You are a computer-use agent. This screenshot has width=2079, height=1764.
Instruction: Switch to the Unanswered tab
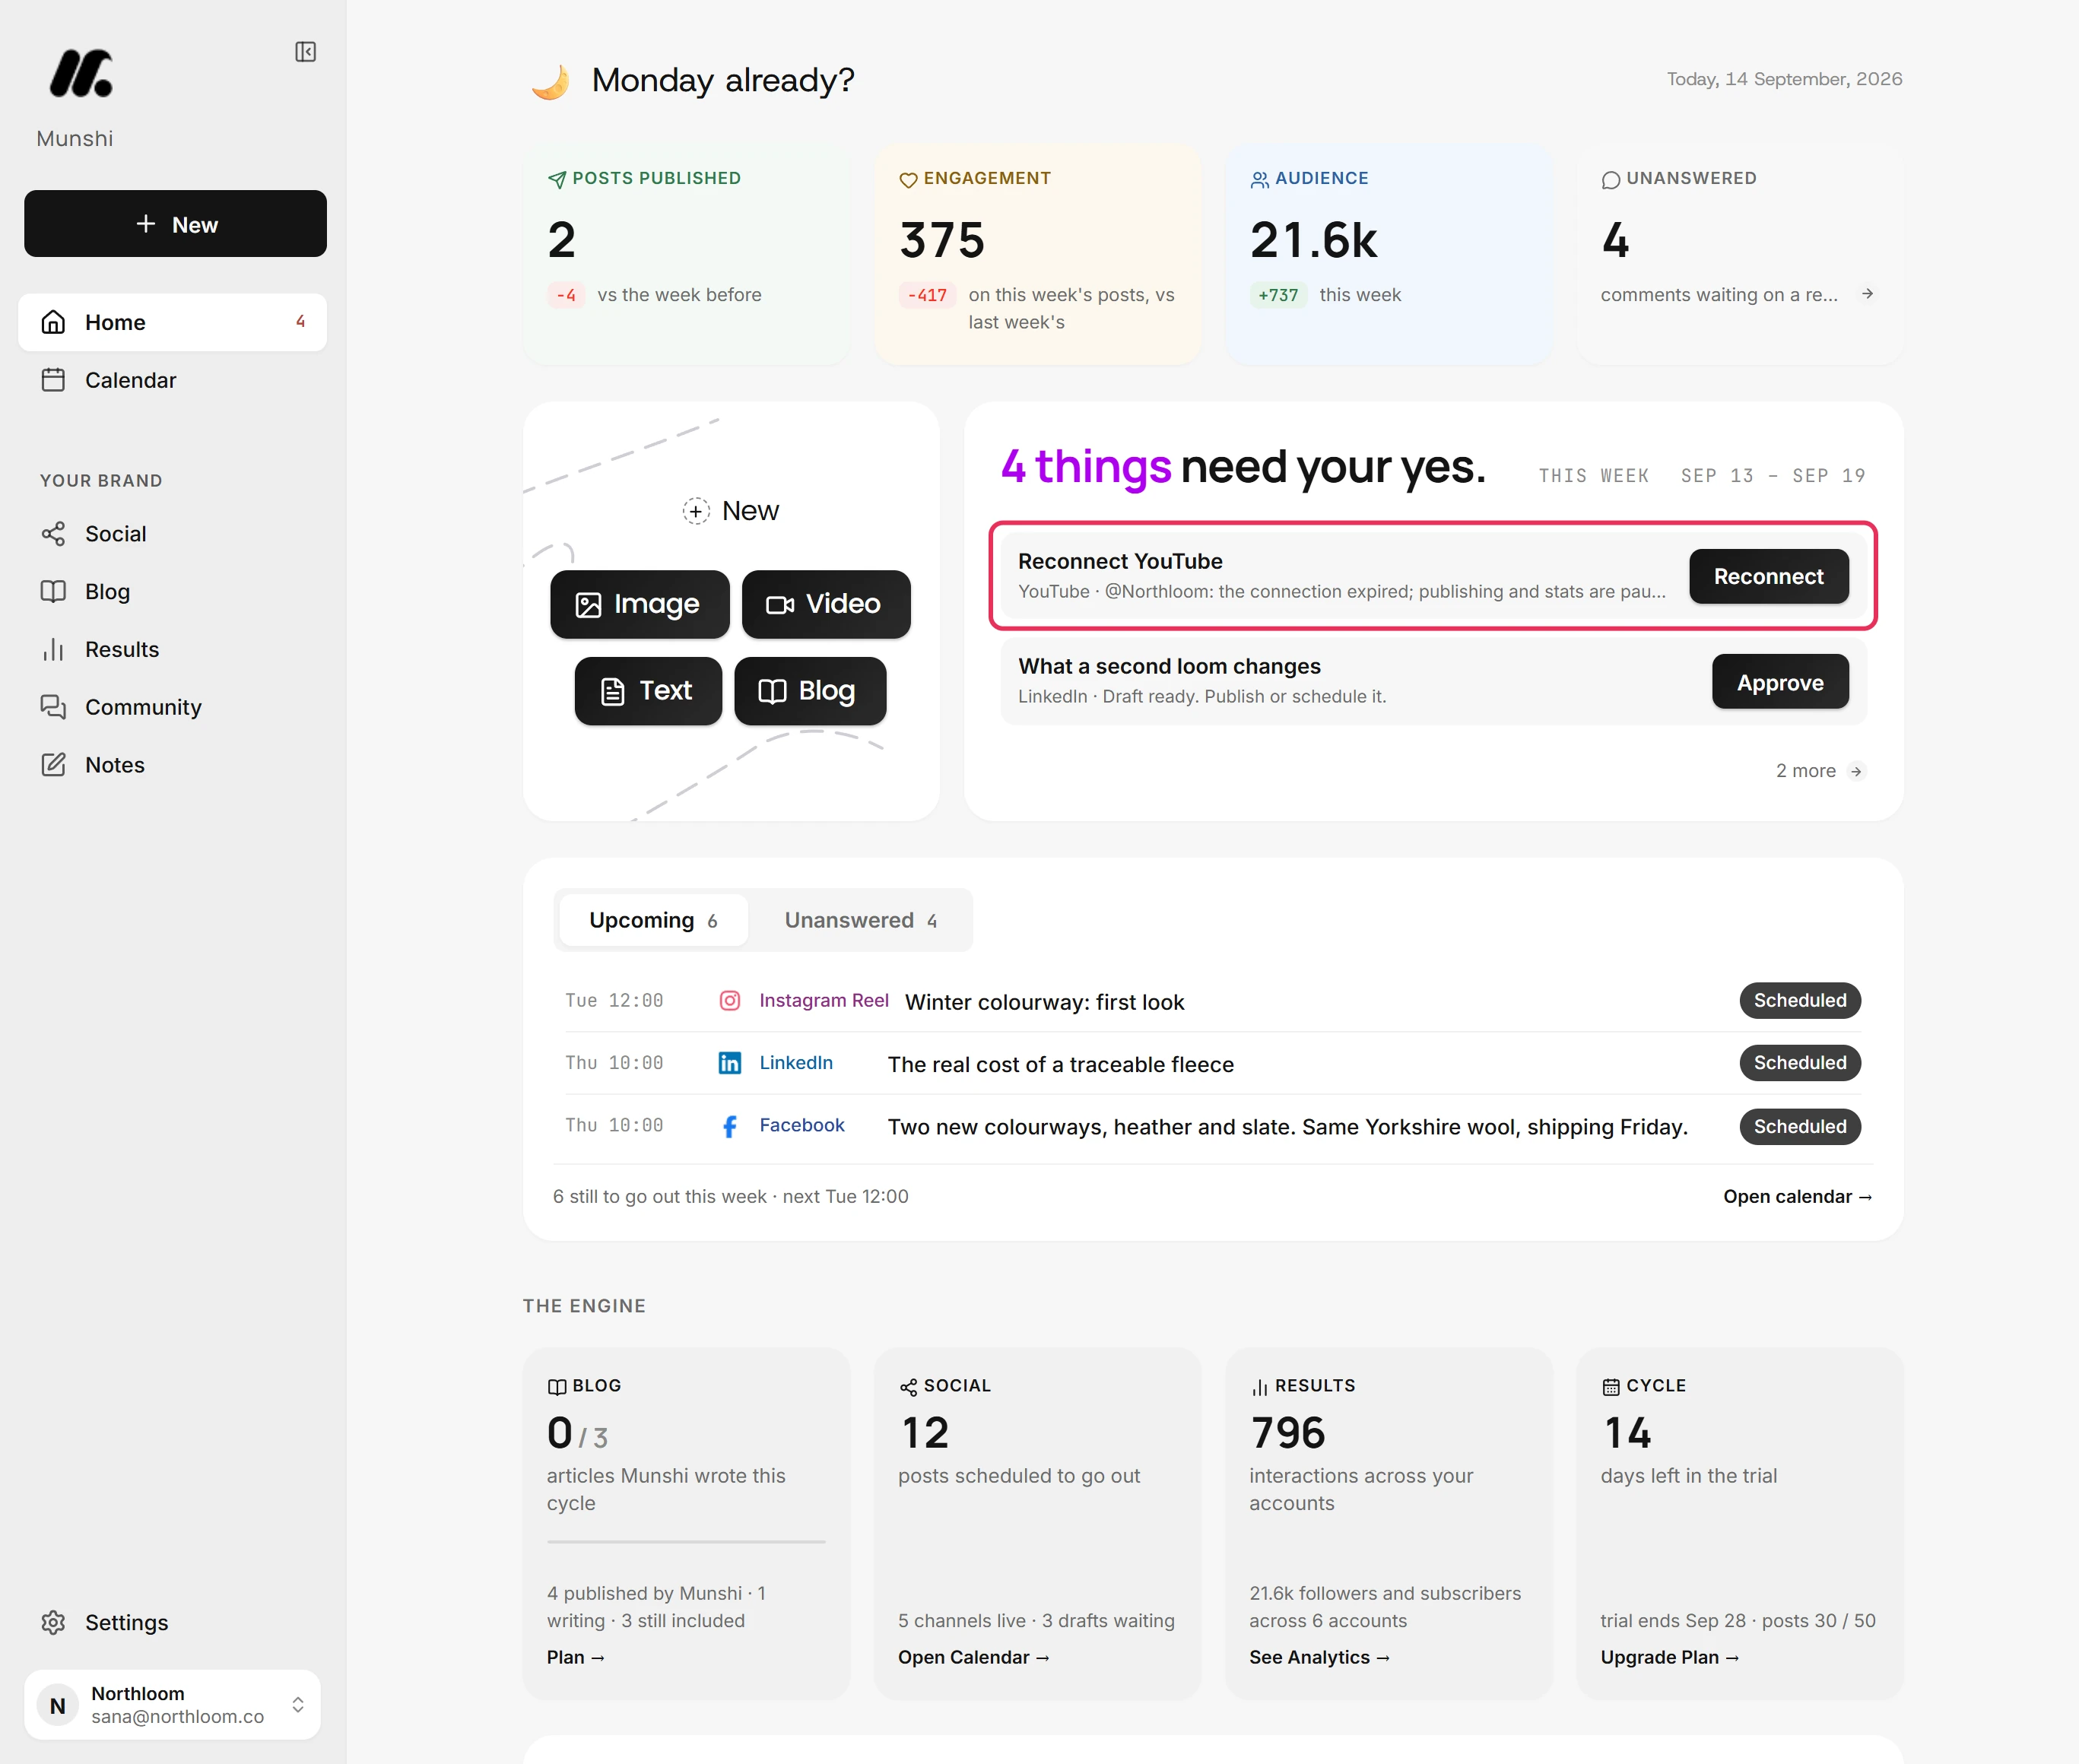coord(860,920)
